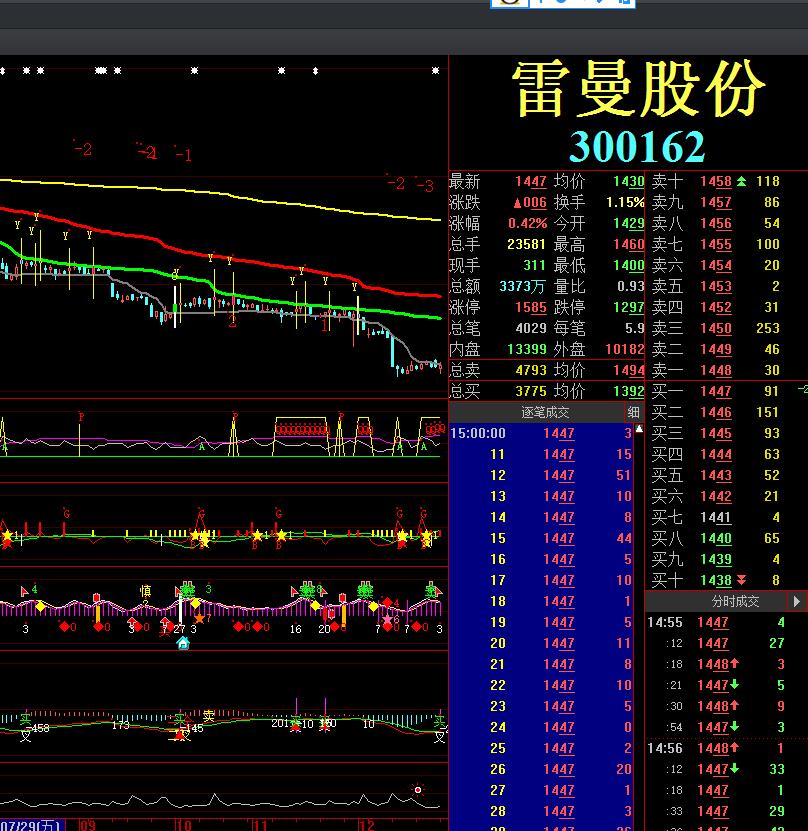This screenshot has width=808, height=831.
Task: Click the 现手 value 311
Action: click(534, 265)
